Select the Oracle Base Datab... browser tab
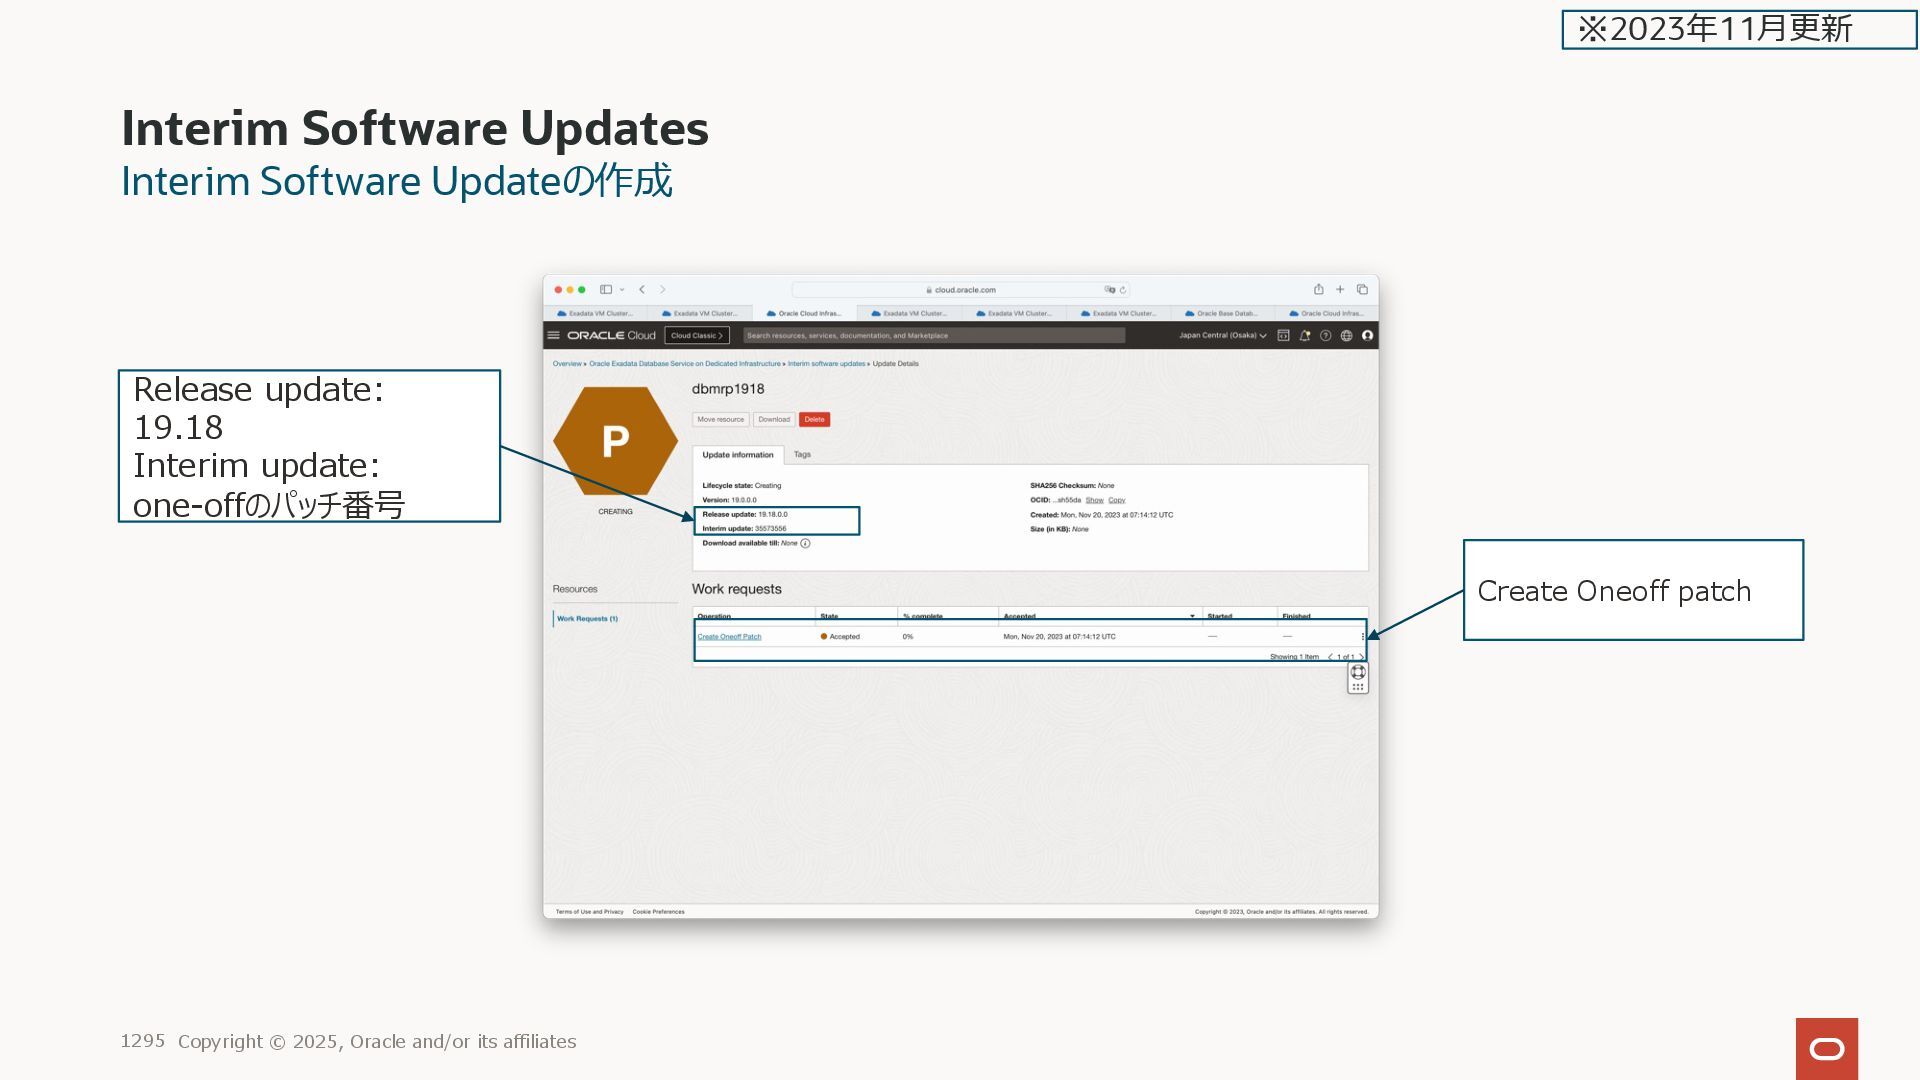 1221,314
